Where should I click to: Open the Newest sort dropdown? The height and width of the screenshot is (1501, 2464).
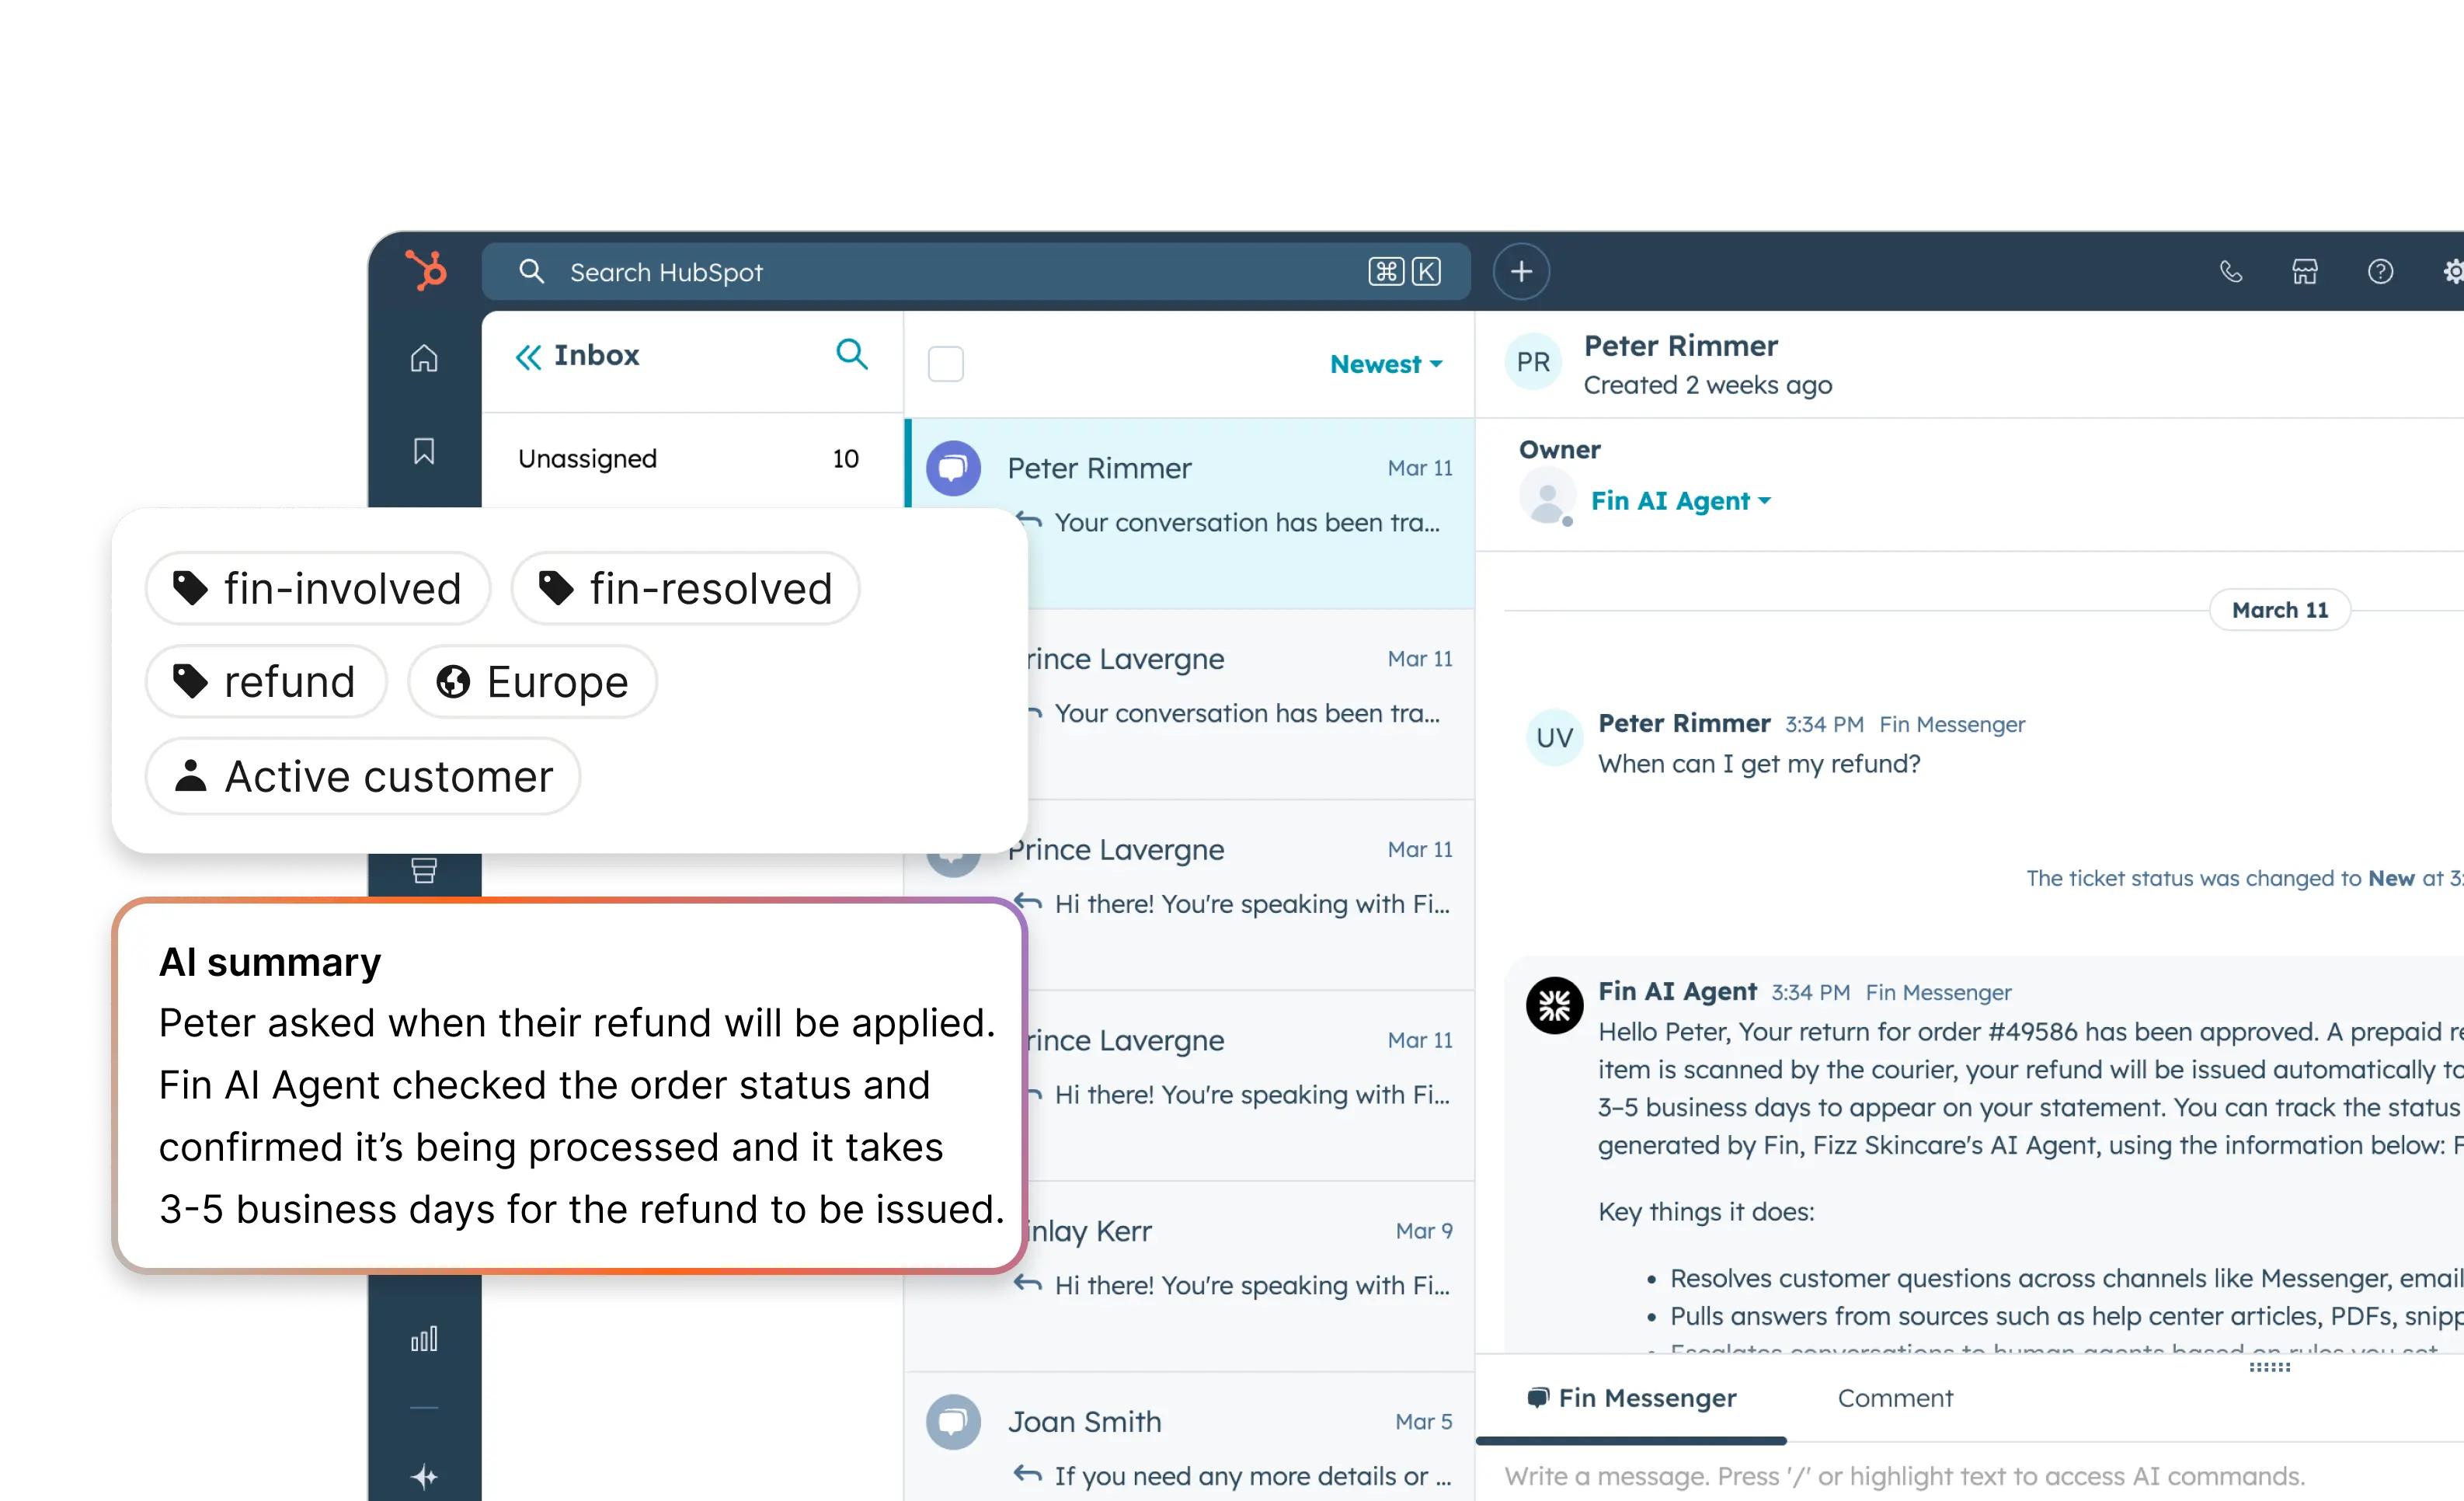point(1386,363)
